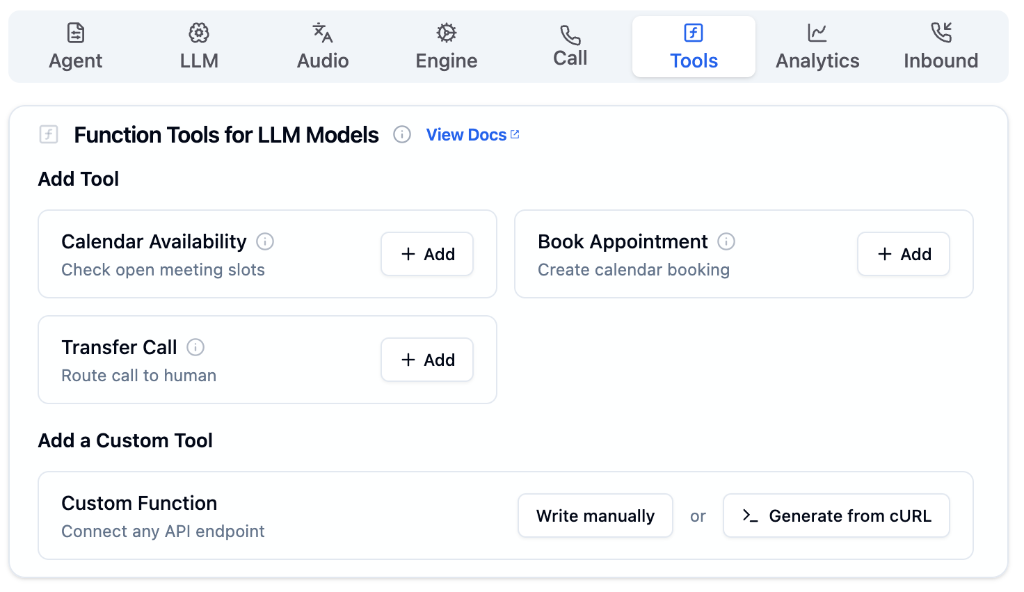Click the function icon beside Function Tools heading
This screenshot has width=1024, height=592.
[49, 135]
